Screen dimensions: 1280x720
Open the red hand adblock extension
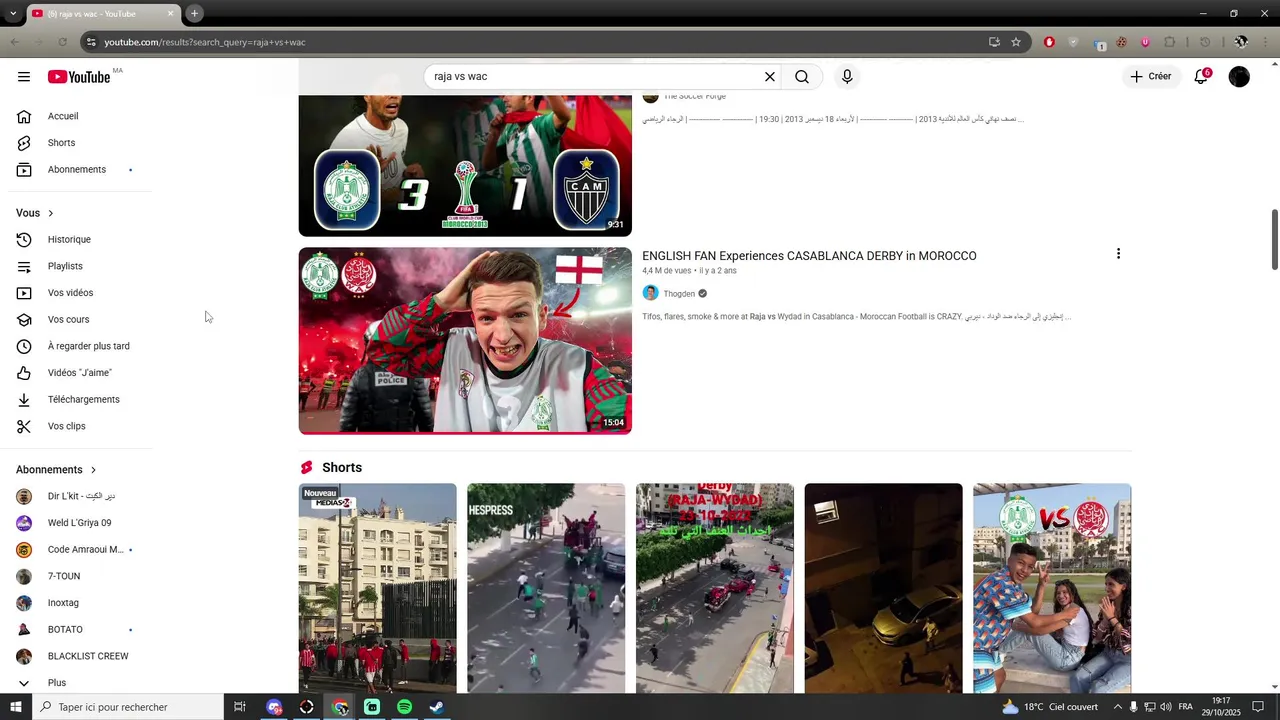click(x=1049, y=42)
